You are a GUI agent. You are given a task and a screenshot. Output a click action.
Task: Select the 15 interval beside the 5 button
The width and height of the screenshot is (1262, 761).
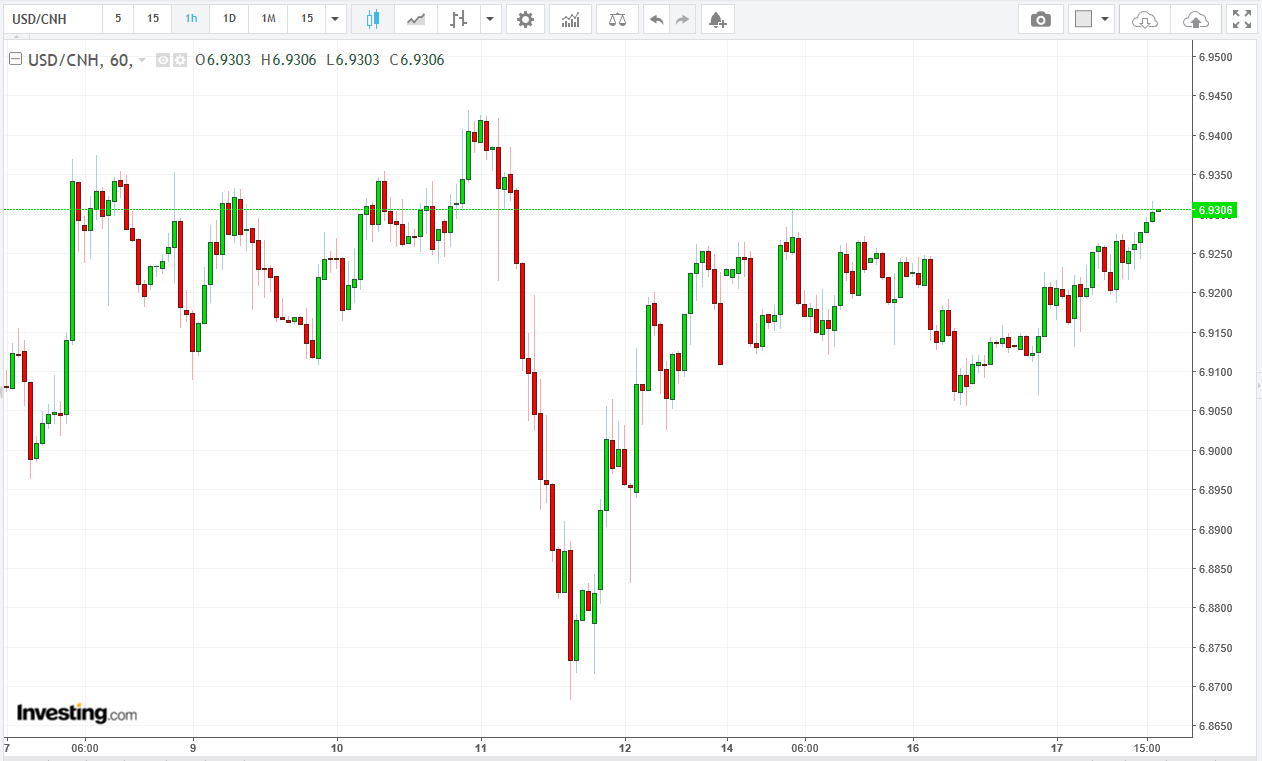point(153,19)
